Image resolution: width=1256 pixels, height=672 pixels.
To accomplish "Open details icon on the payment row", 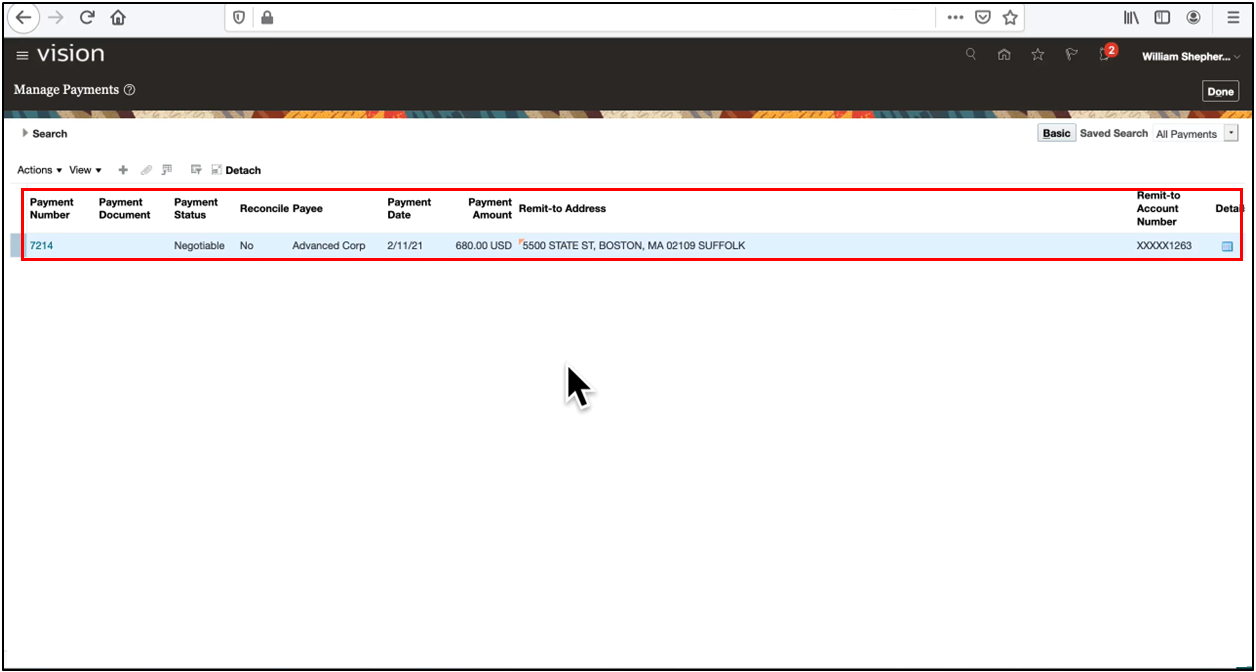I will [x=1227, y=245].
